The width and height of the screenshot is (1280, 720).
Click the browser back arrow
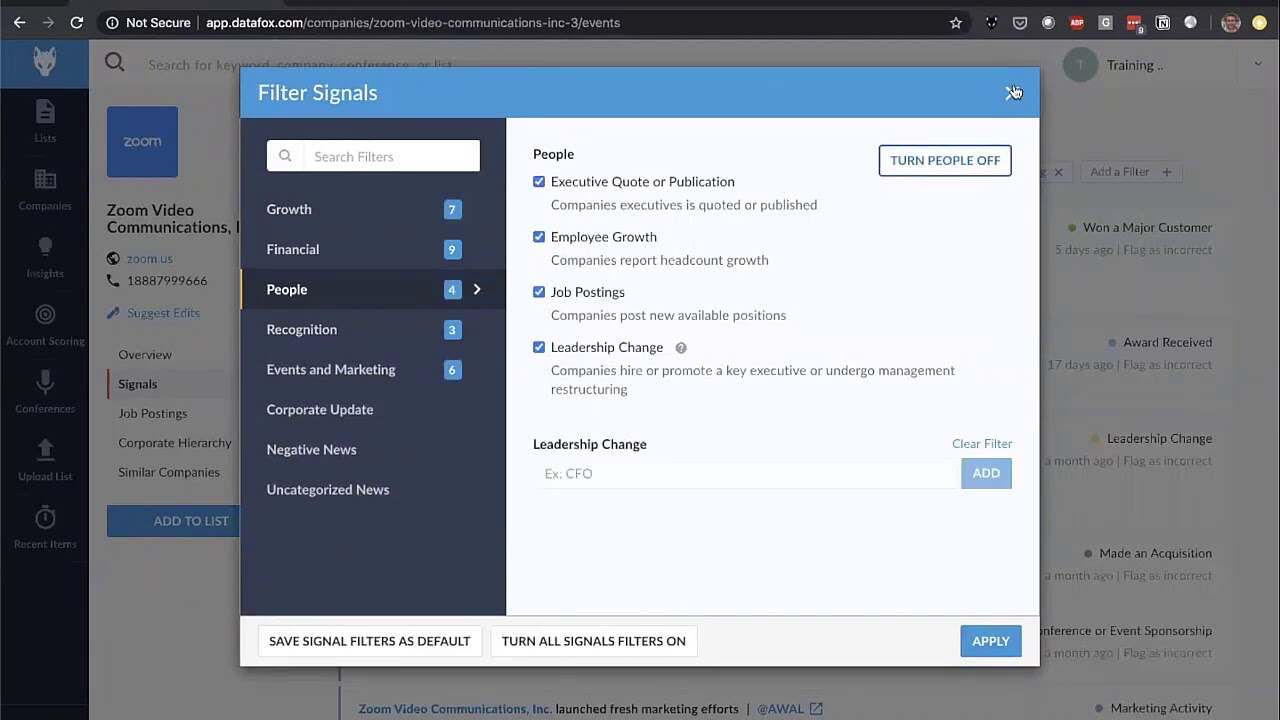[x=20, y=22]
